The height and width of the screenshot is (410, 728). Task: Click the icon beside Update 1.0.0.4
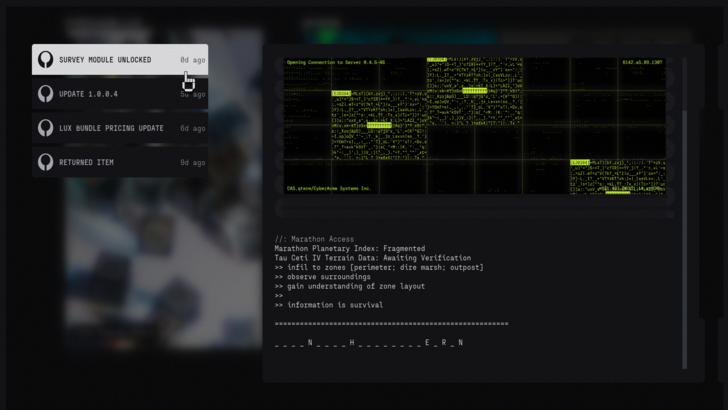pos(45,94)
